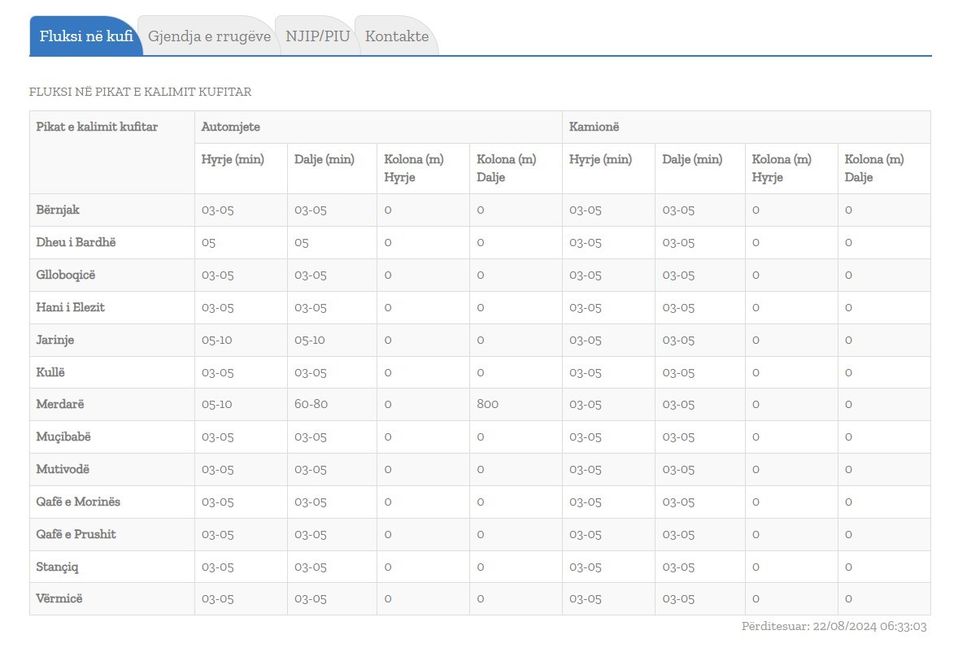The width and height of the screenshot is (980, 651).
Task: Open the Fluksi në kufi tab
Action: 86,36
